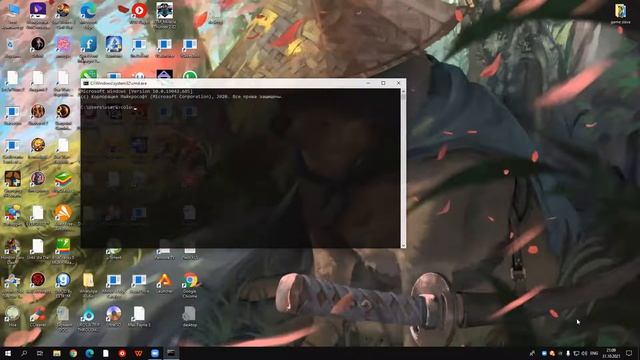
Task: Minimize the cmd.exe window
Action: pos(368,83)
